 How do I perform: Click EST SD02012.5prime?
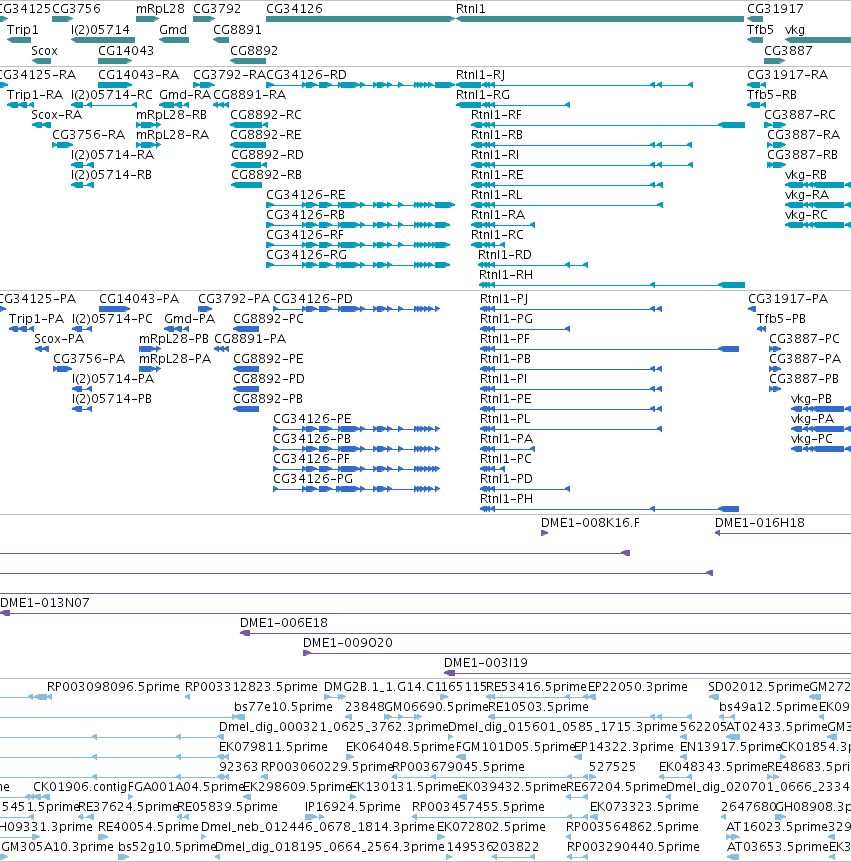click(759, 687)
